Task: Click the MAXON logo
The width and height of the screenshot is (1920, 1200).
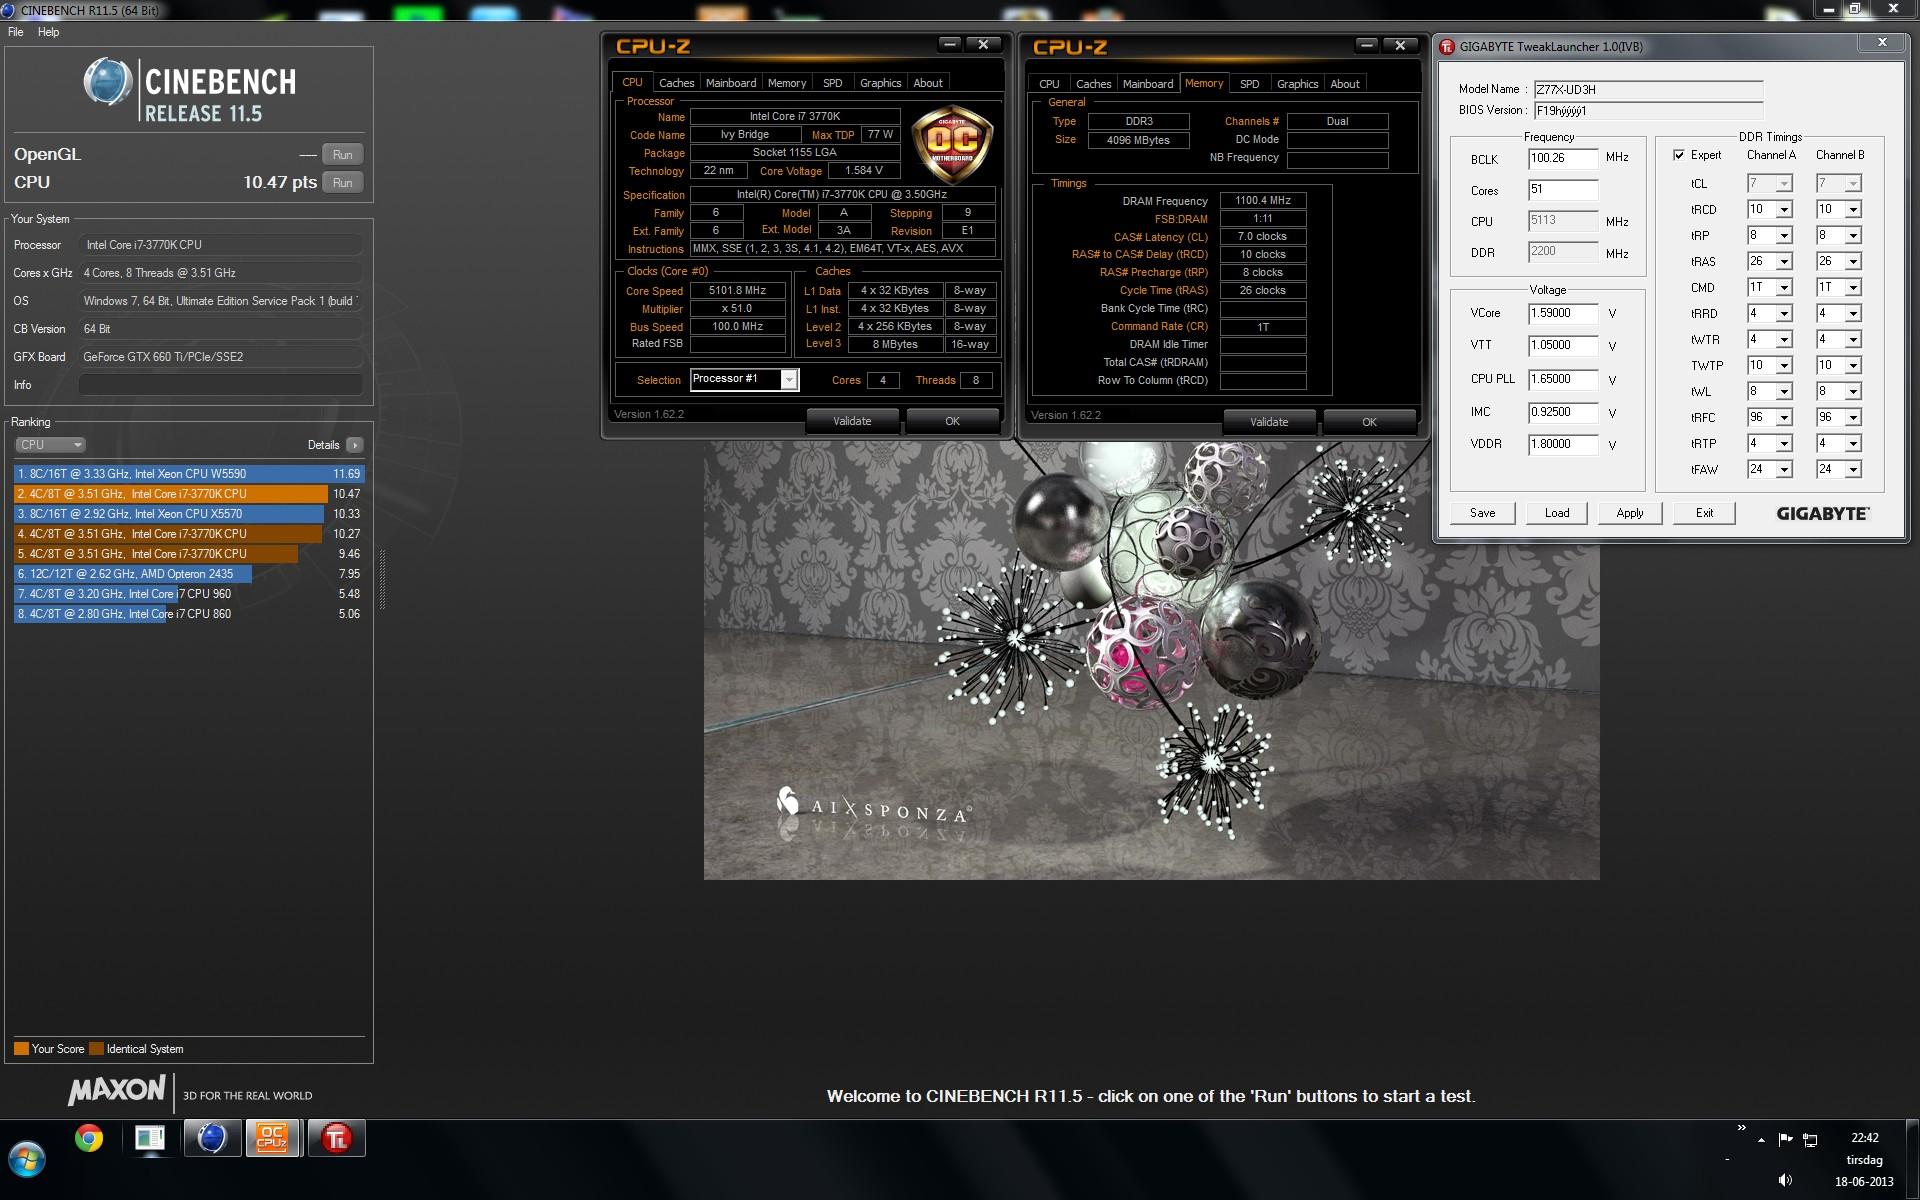Action: coord(116,1090)
